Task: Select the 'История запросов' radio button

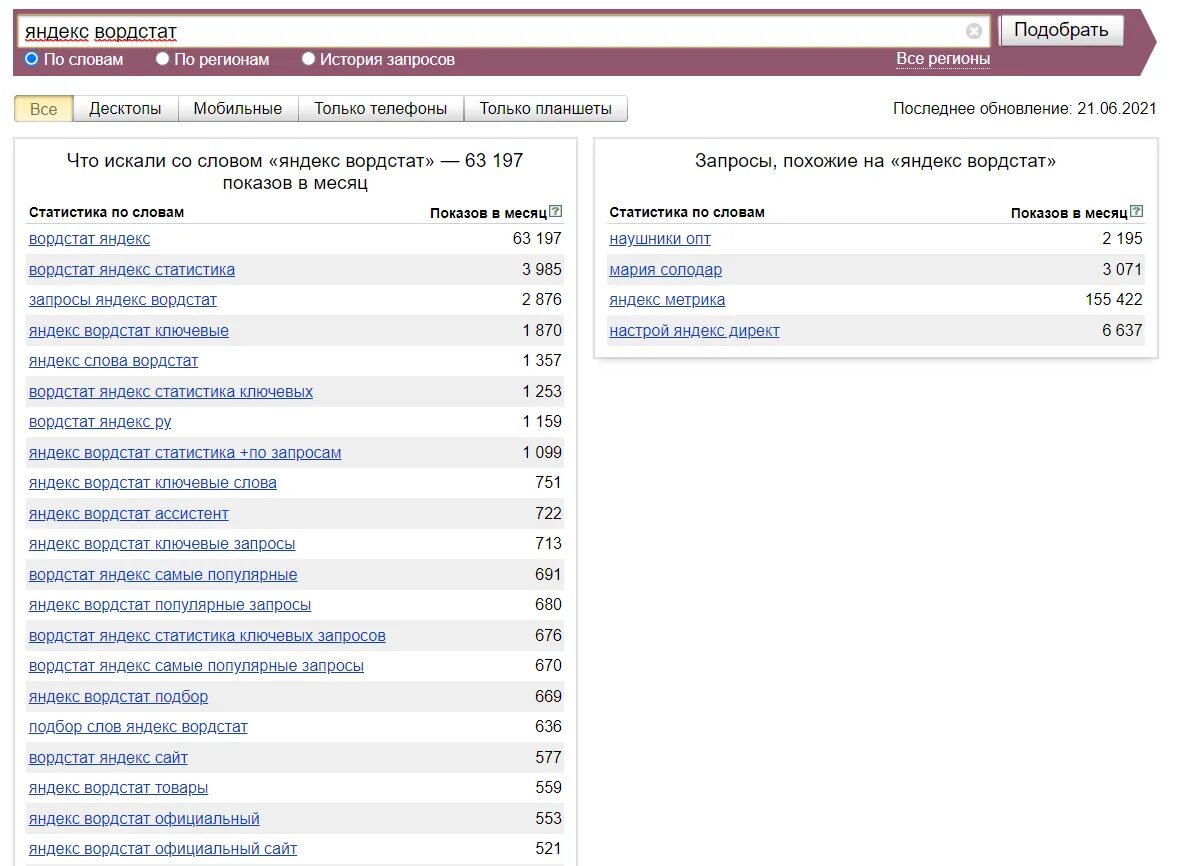Action: [308, 59]
